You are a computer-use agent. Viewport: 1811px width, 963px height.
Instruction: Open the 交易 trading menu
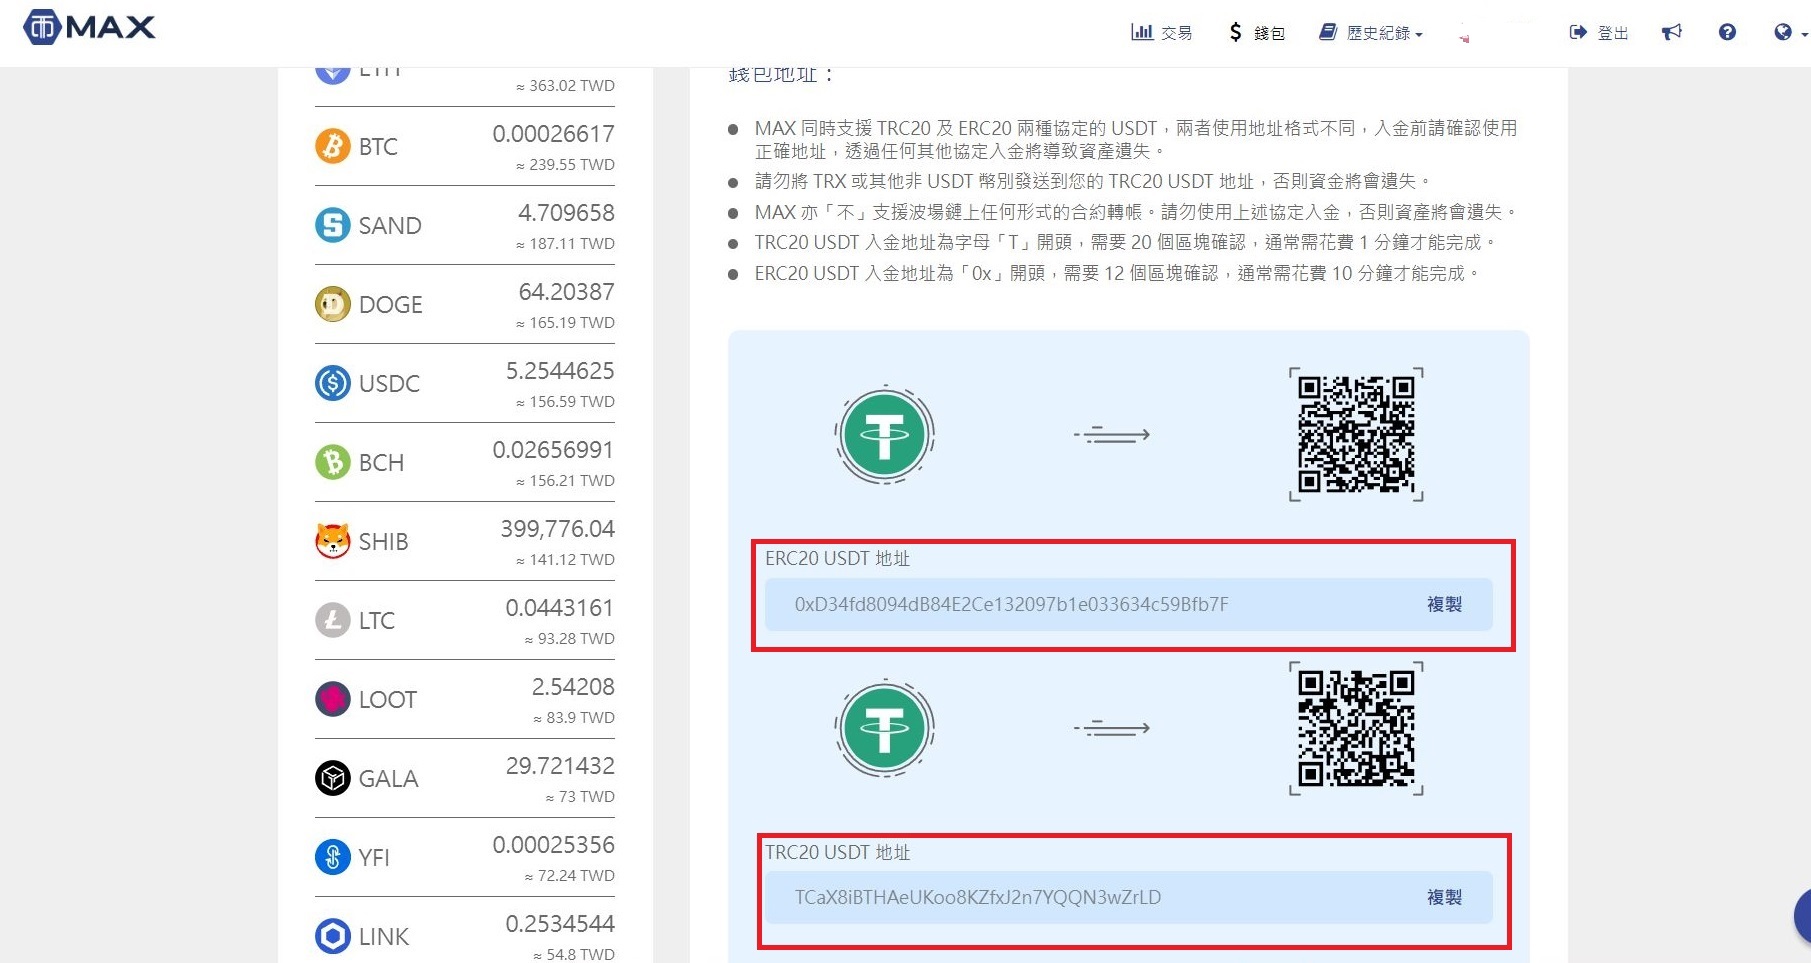[1162, 33]
